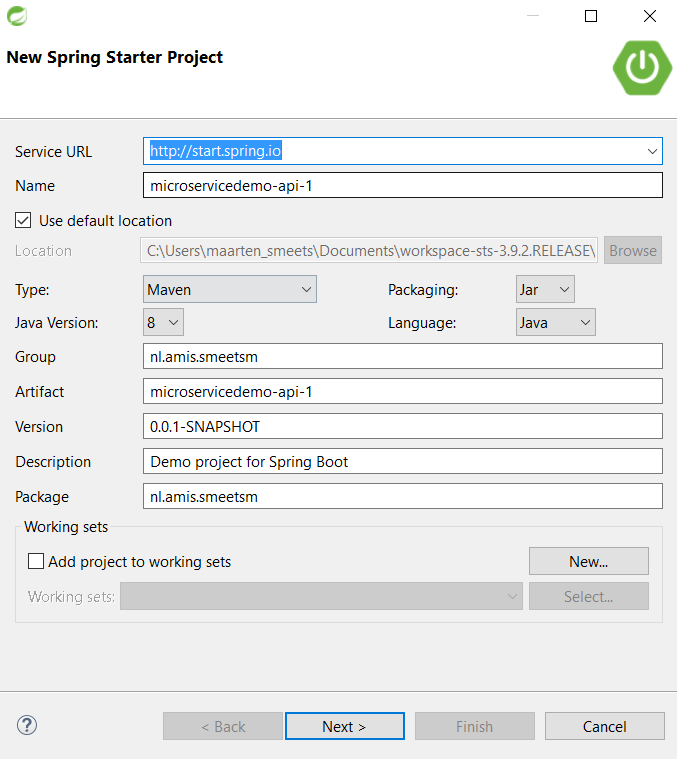Click the New... working set button
The image size is (677, 759).
[x=588, y=561]
